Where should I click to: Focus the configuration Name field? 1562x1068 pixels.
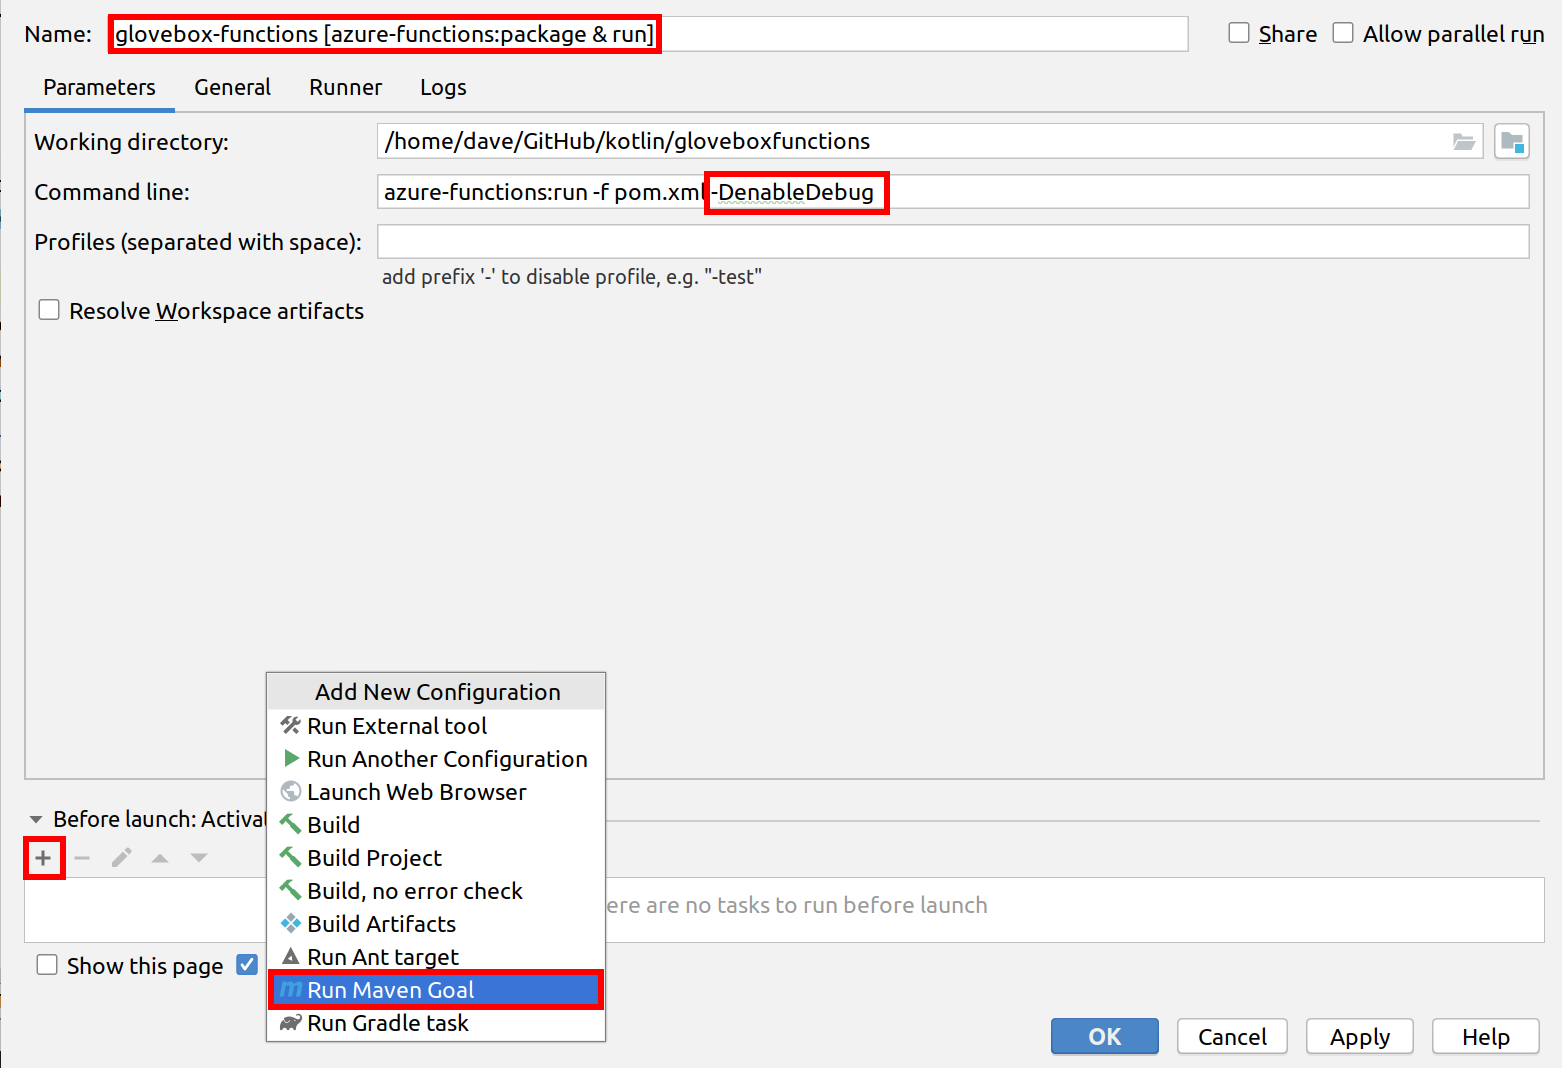[648, 34]
